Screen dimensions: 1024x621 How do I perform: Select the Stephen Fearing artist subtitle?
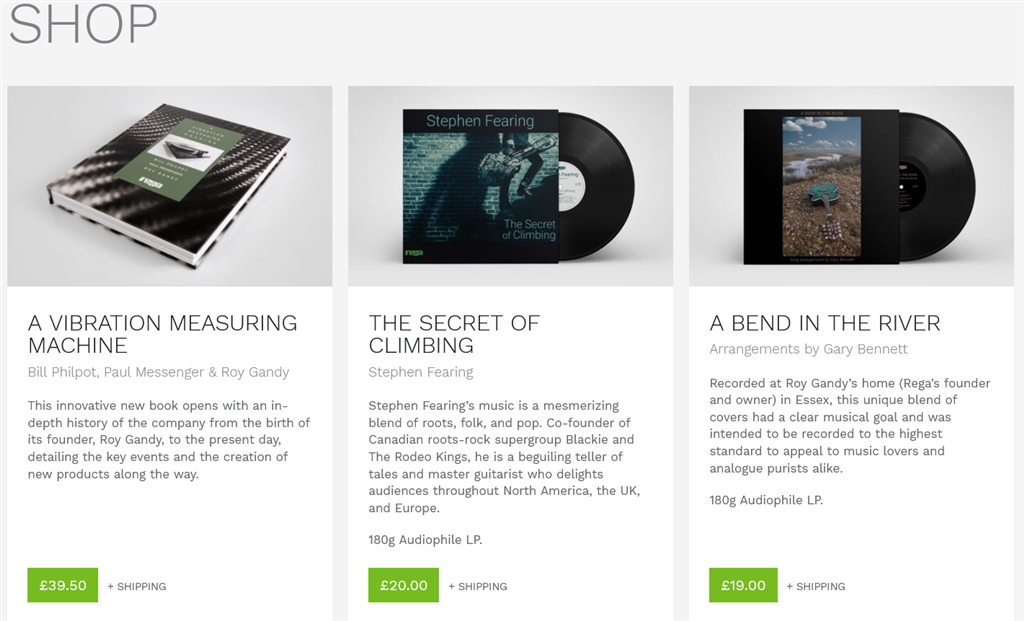click(x=421, y=372)
